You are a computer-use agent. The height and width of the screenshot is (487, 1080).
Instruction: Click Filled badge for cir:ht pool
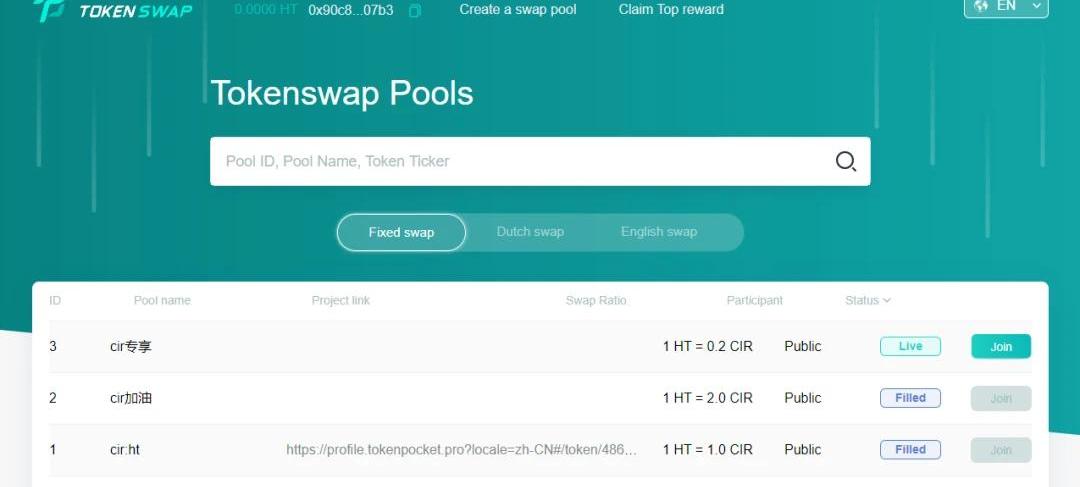(x=910, y=450)
